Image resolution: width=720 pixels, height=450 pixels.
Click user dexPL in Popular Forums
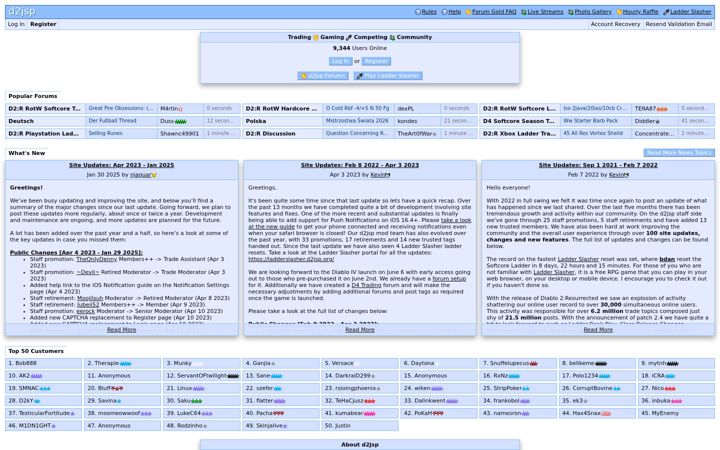pyautogui.click(x=405, y=109)
